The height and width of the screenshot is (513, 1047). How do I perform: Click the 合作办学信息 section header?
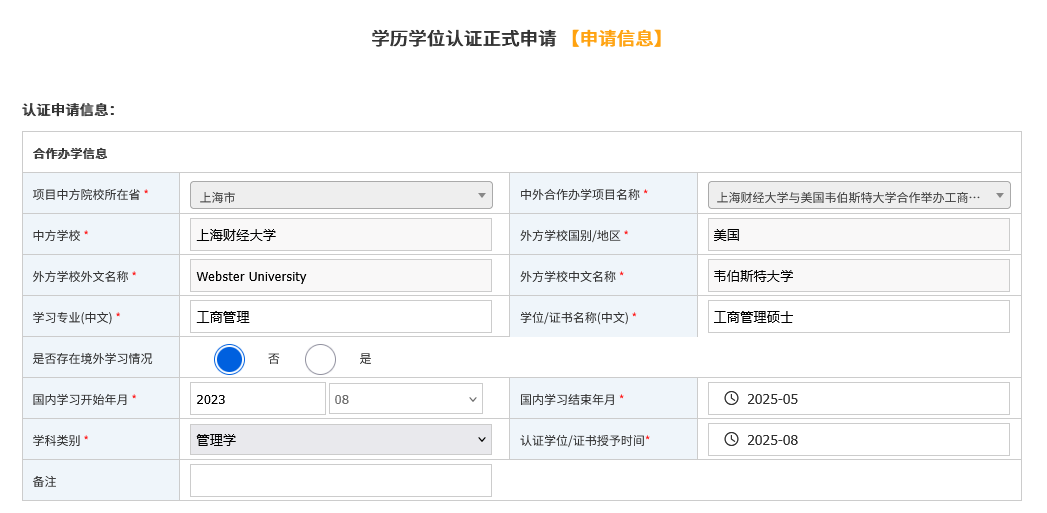(70, 154)
